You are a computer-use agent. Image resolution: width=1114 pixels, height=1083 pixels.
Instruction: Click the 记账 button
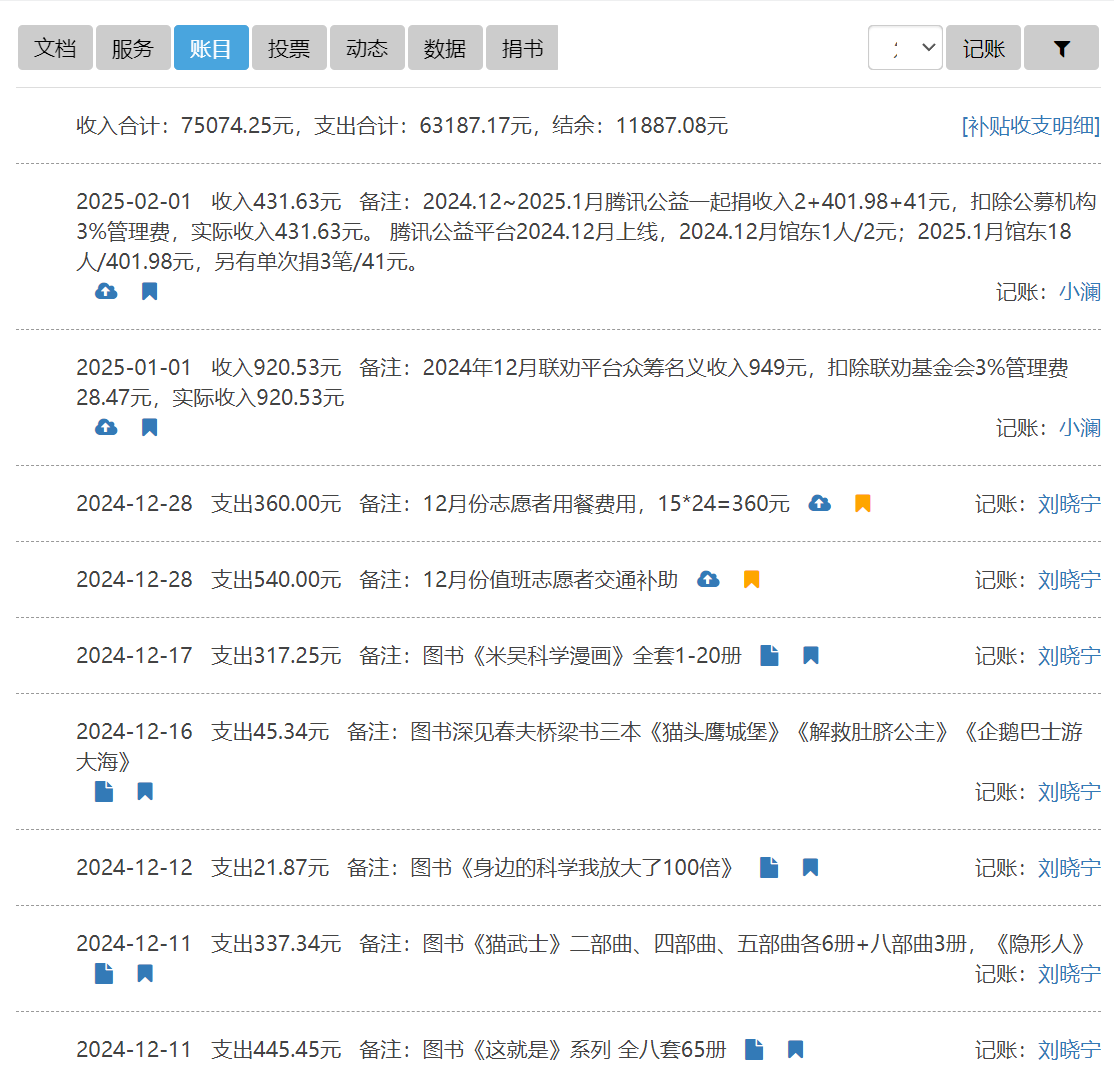click(x=983, y=48)
